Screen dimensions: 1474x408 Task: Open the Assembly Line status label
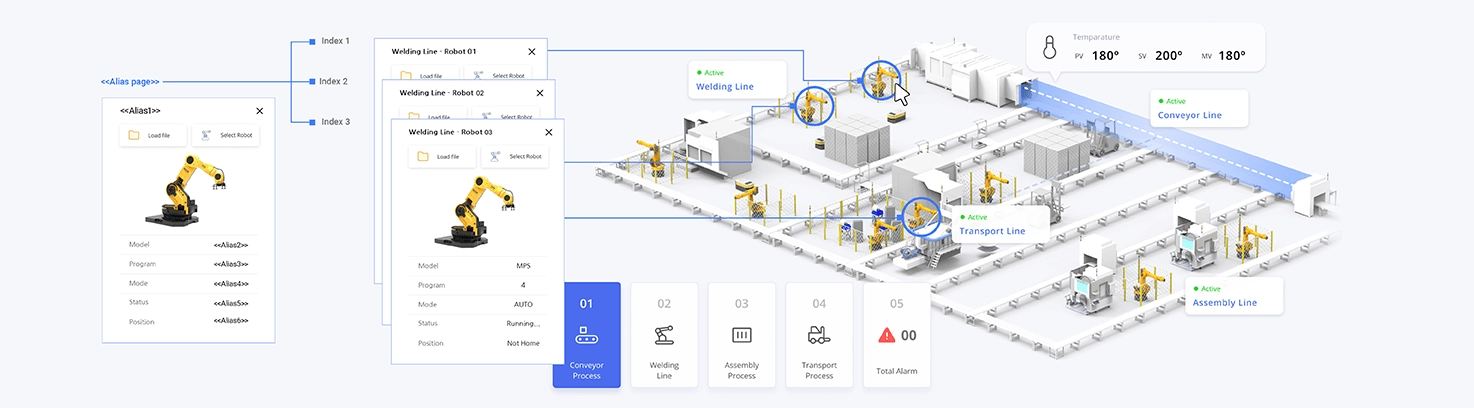click(x=1224, y=303)
